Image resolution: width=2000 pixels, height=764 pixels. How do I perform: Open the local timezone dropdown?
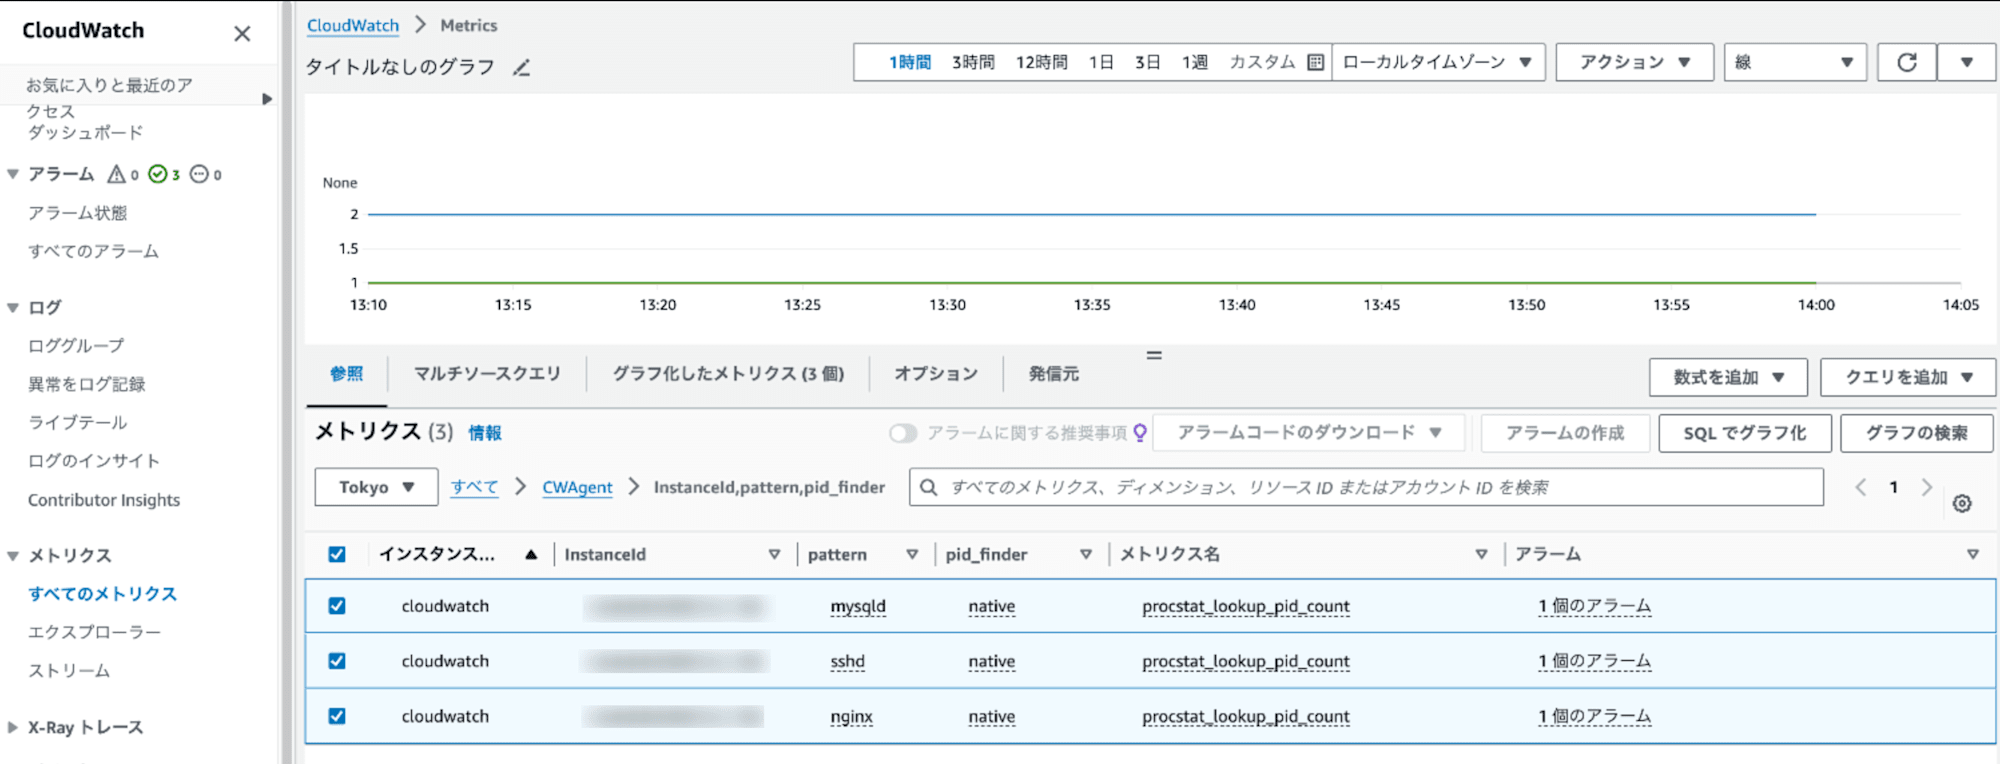click(x=1438, y=62)
